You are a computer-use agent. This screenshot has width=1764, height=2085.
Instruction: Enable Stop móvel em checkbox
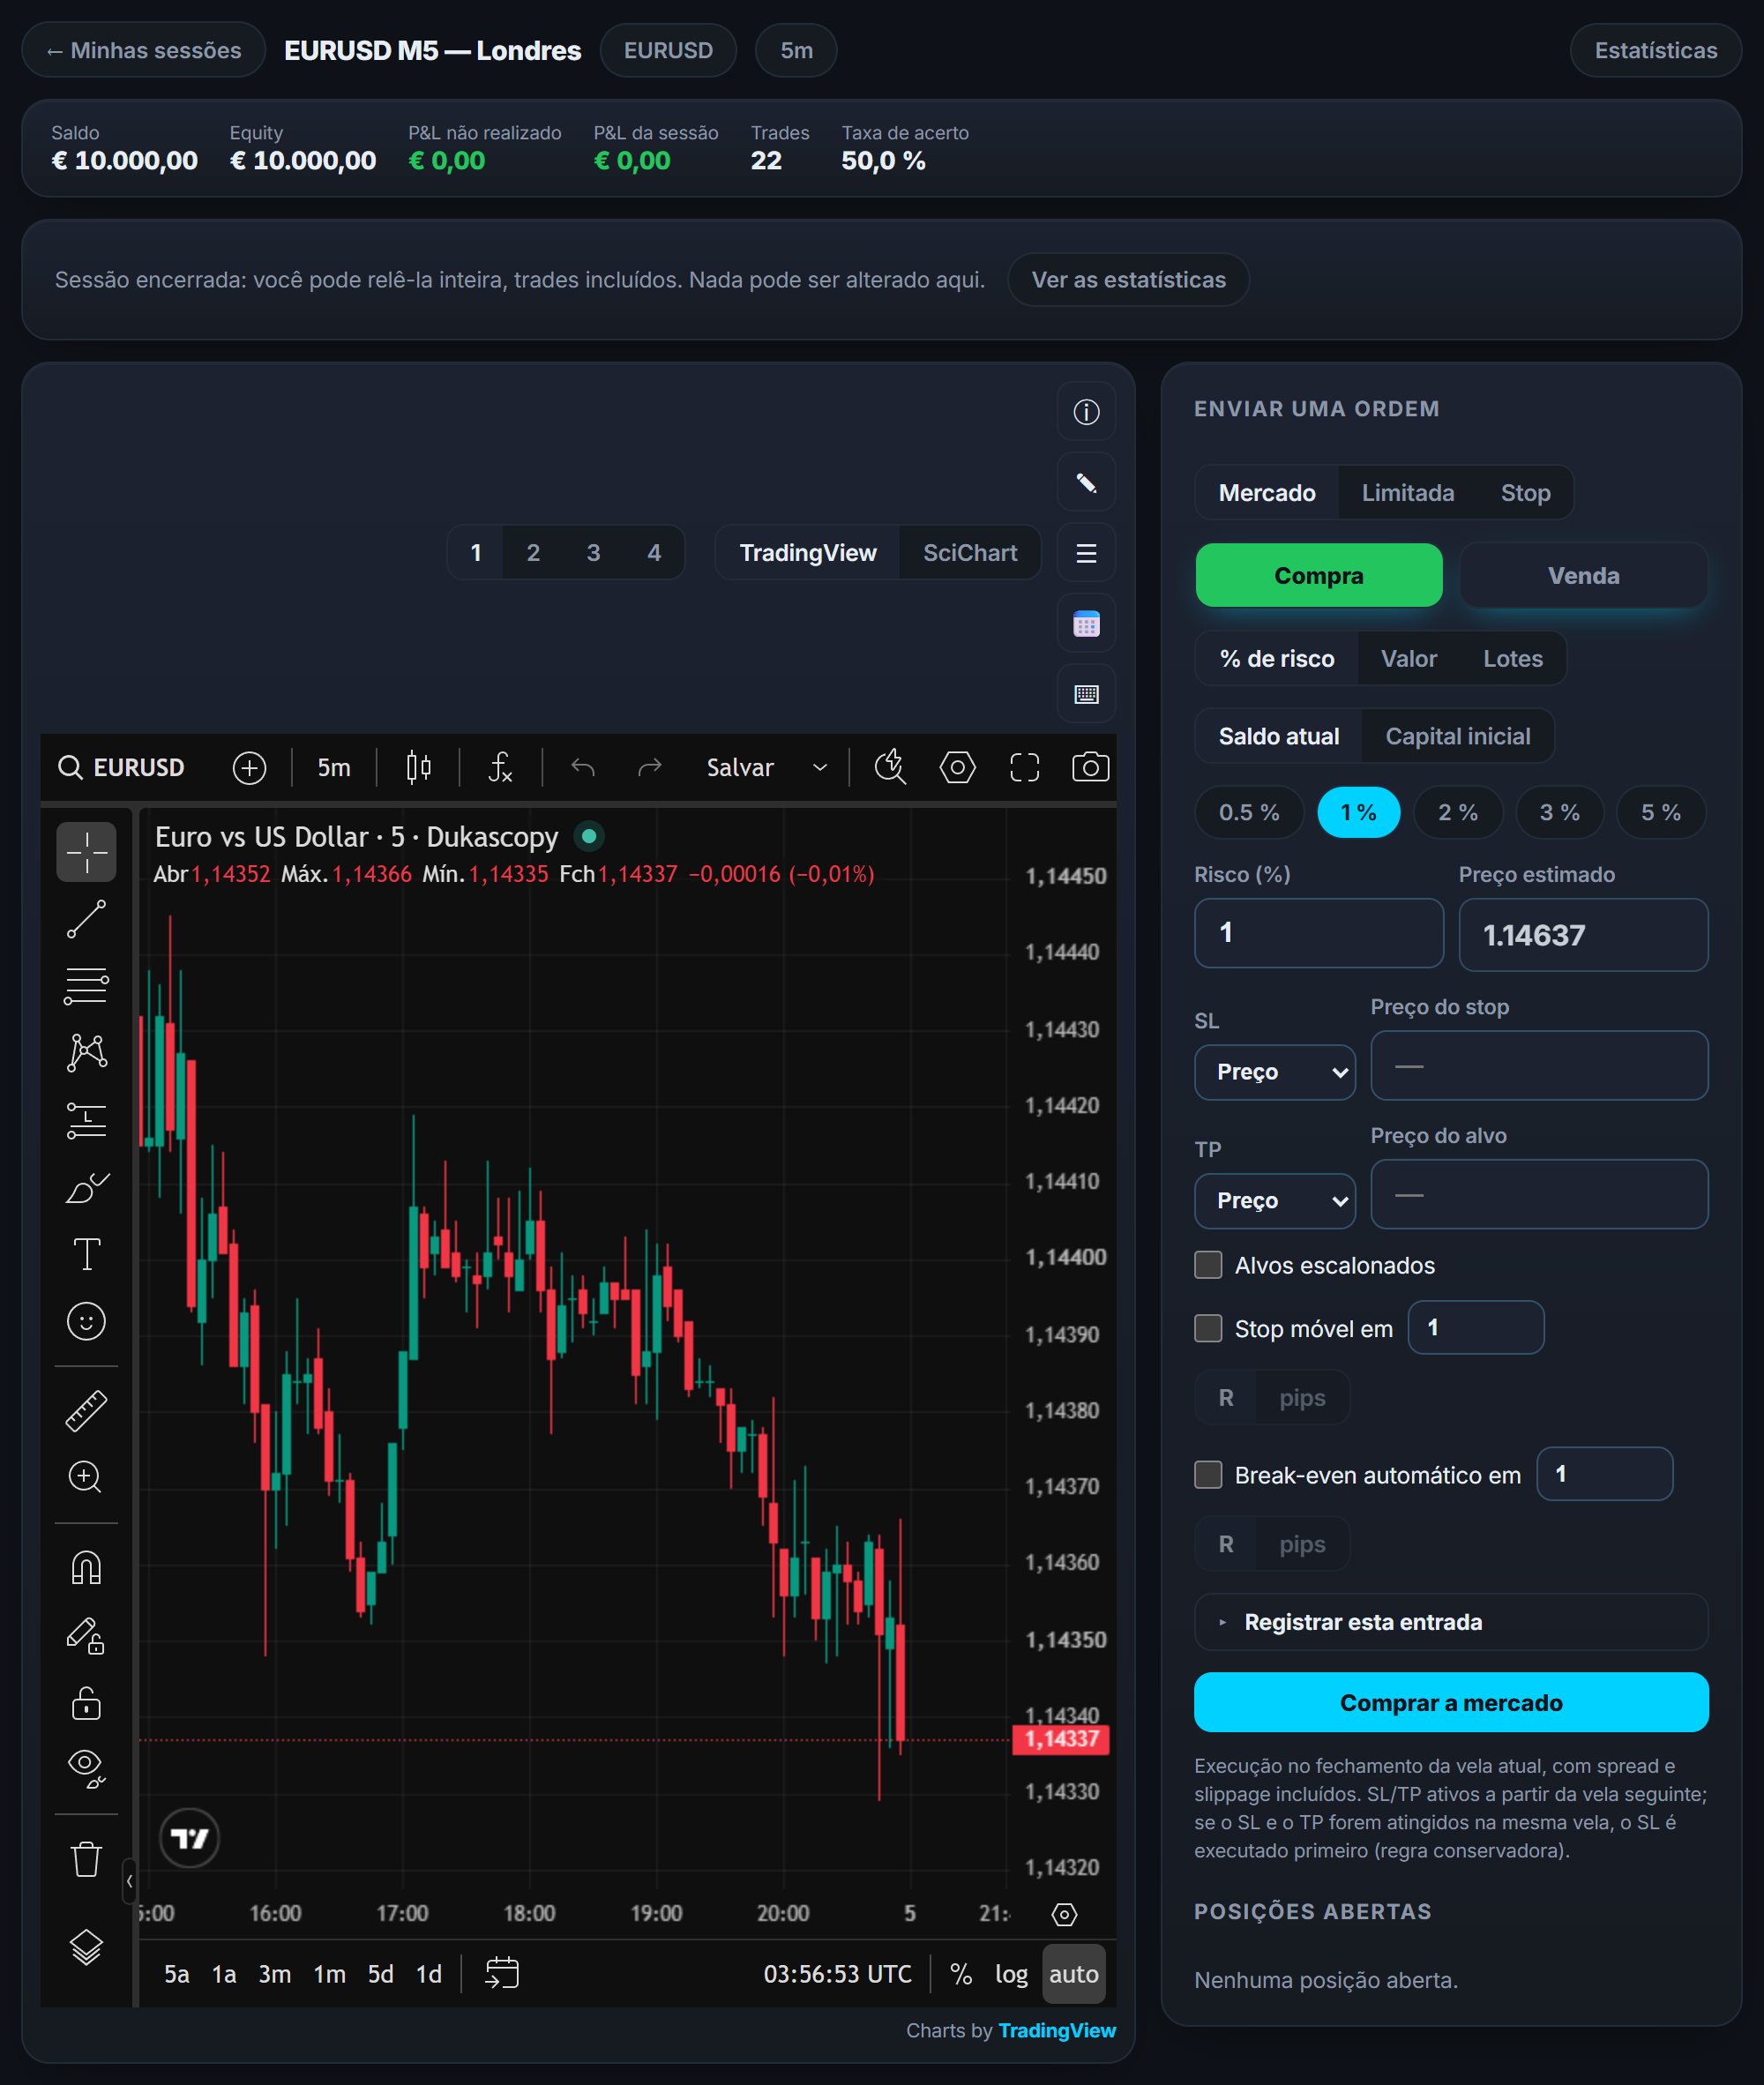(1208, 1328)
